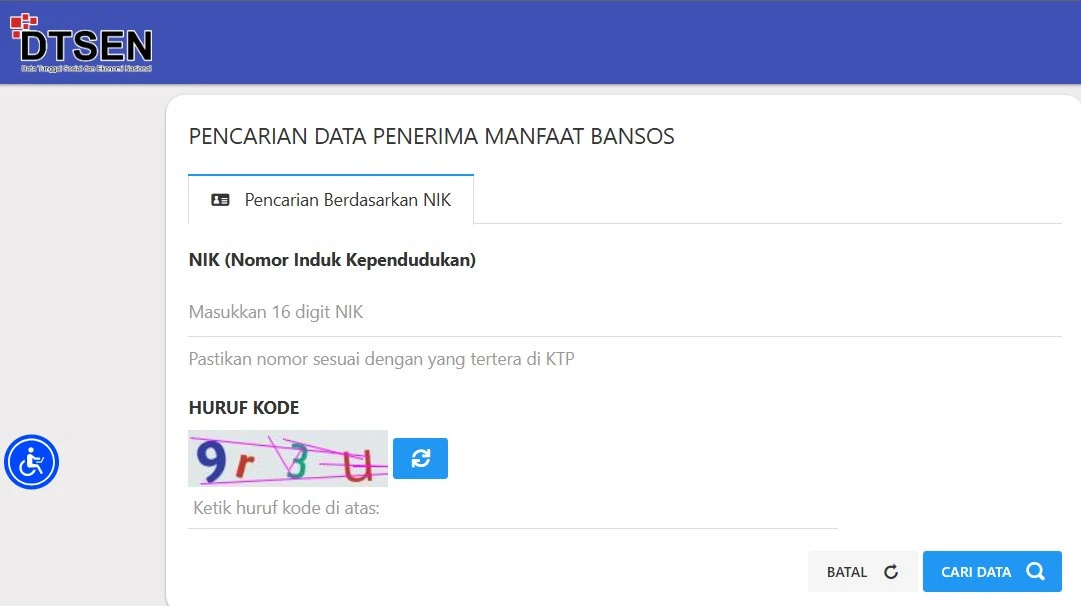The image size is (1081, 606).
Task: Click the captcha code text field
Action: click(513, 509)
